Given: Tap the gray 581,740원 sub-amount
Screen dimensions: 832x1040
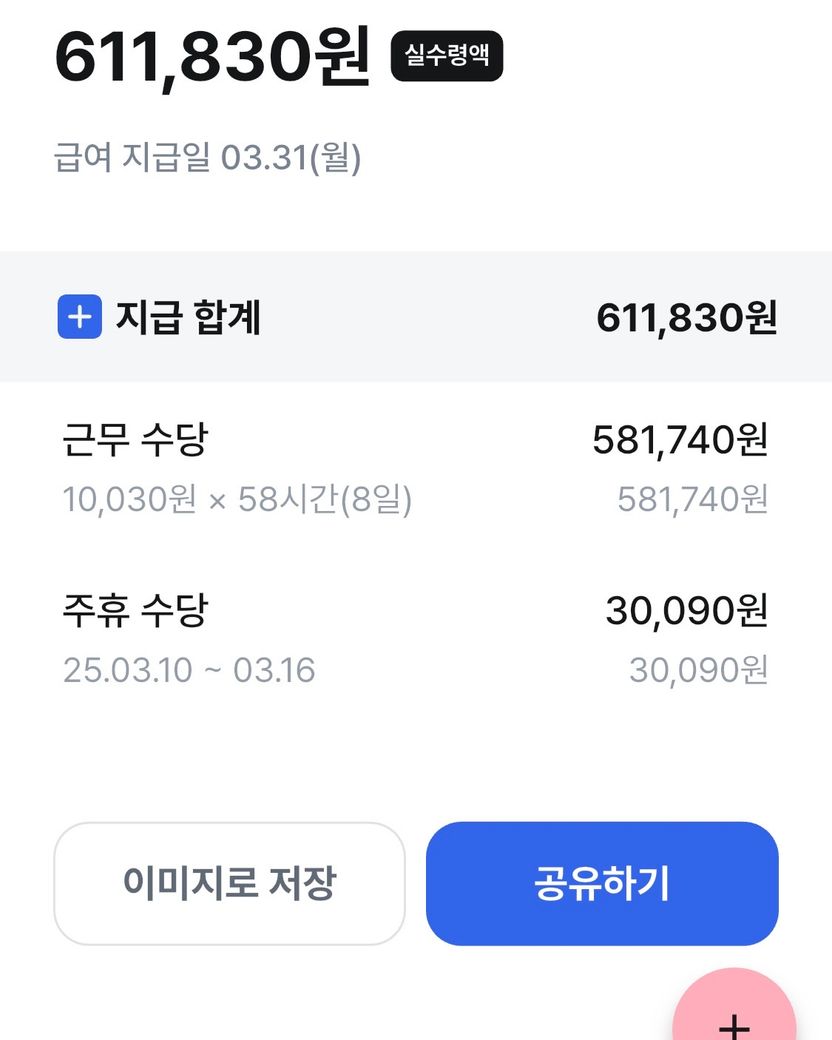Looking at the screenshot, I should pos(692,498).
